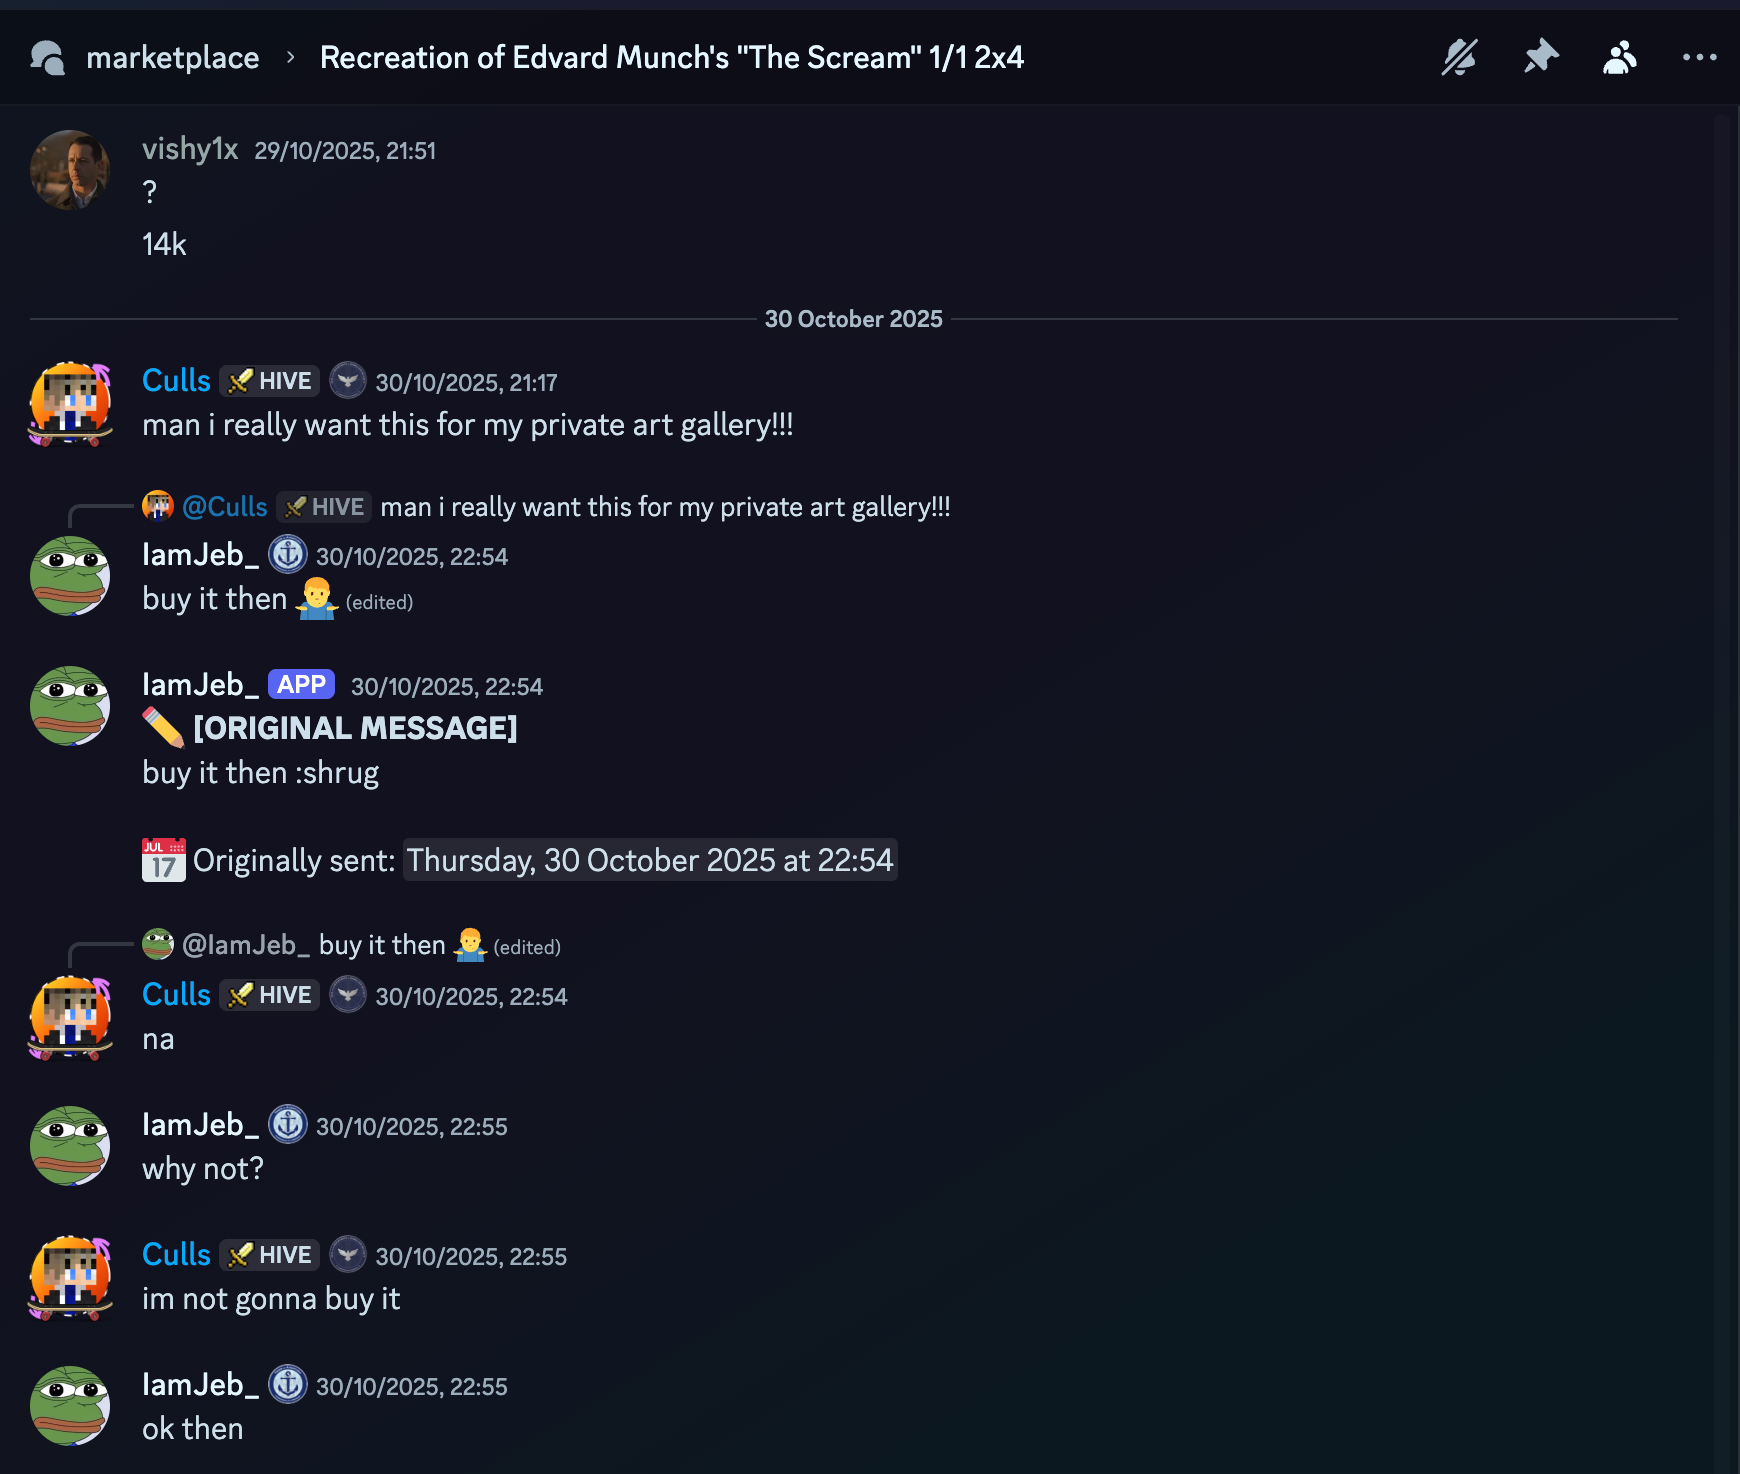Toggle notification mute with the crossed-bell icon
The width and height of the screenshot is (1740, 1474).
tap(1460, 57)
